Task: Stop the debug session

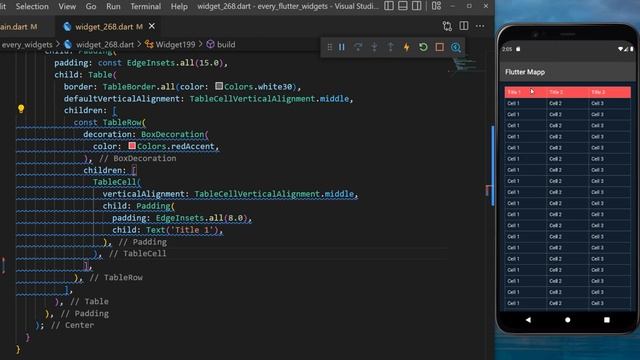Action: tap(440, 47)
